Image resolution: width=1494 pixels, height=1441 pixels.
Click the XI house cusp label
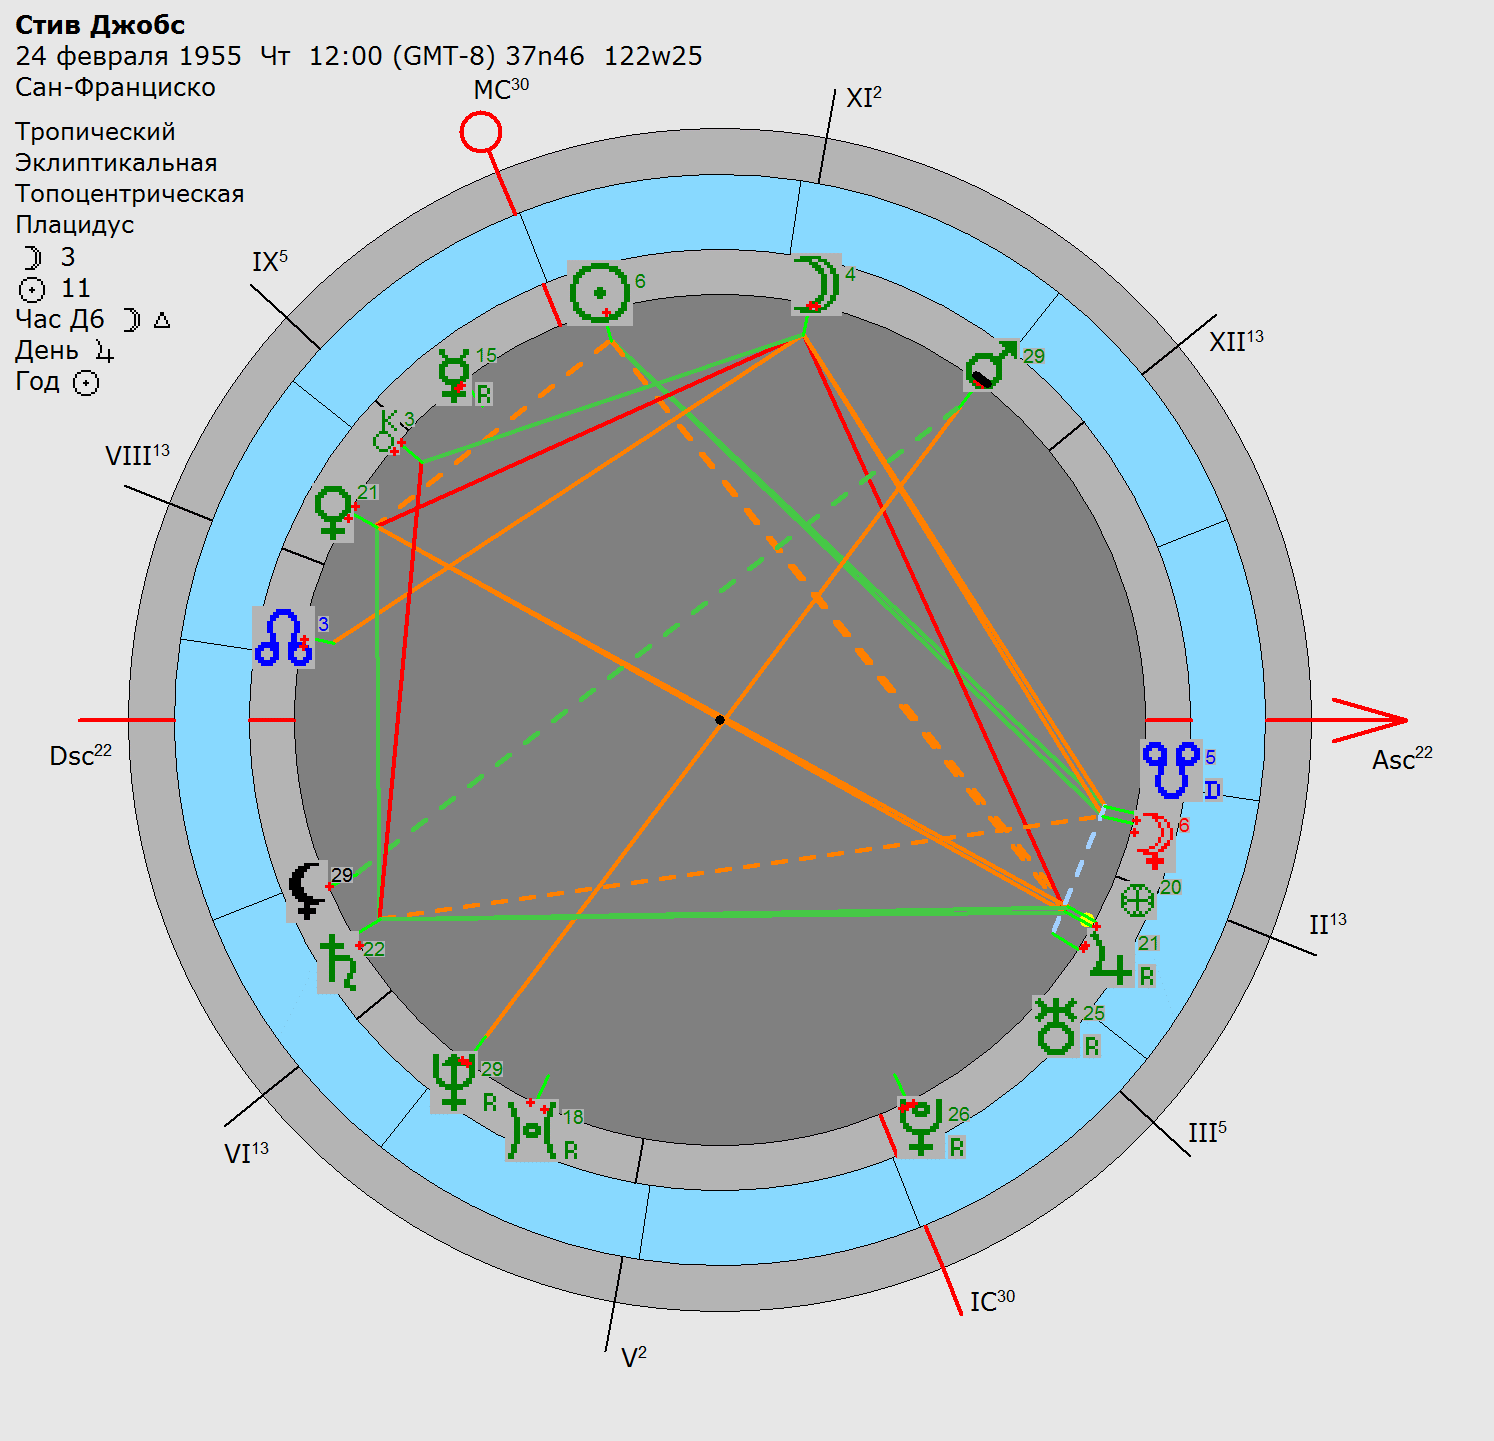864,97
